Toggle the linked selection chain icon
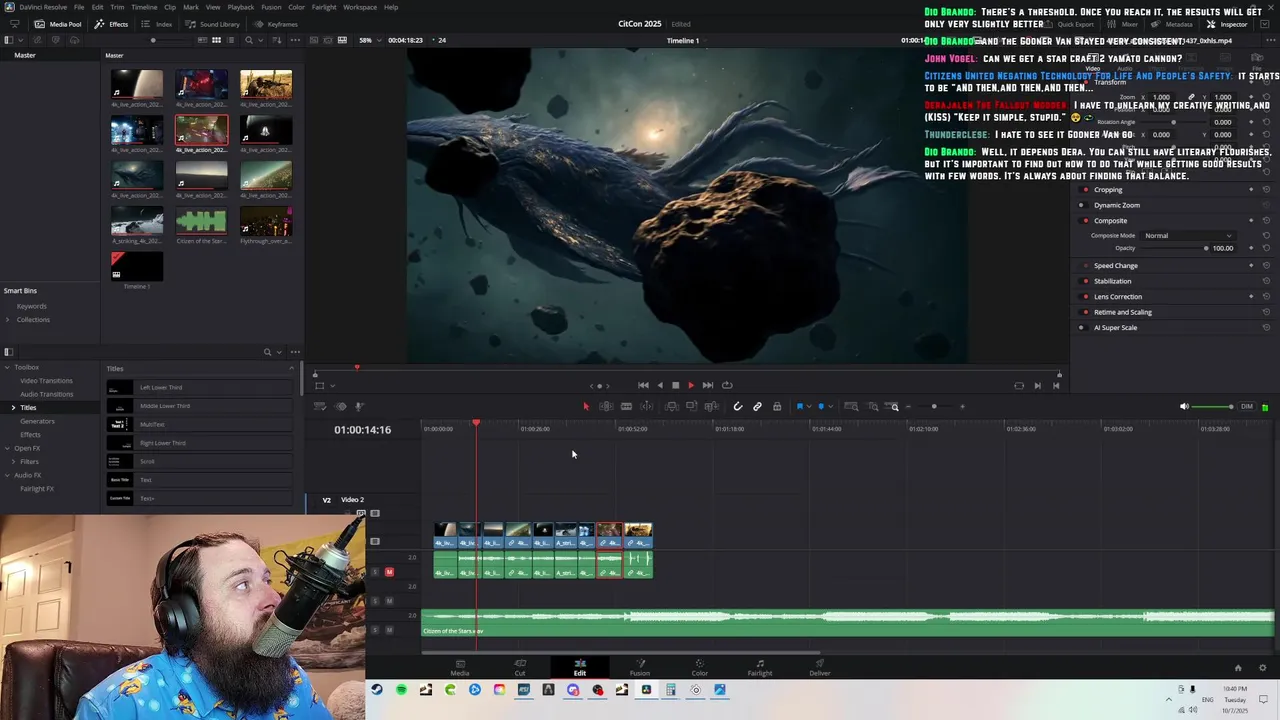 (757, 406)
